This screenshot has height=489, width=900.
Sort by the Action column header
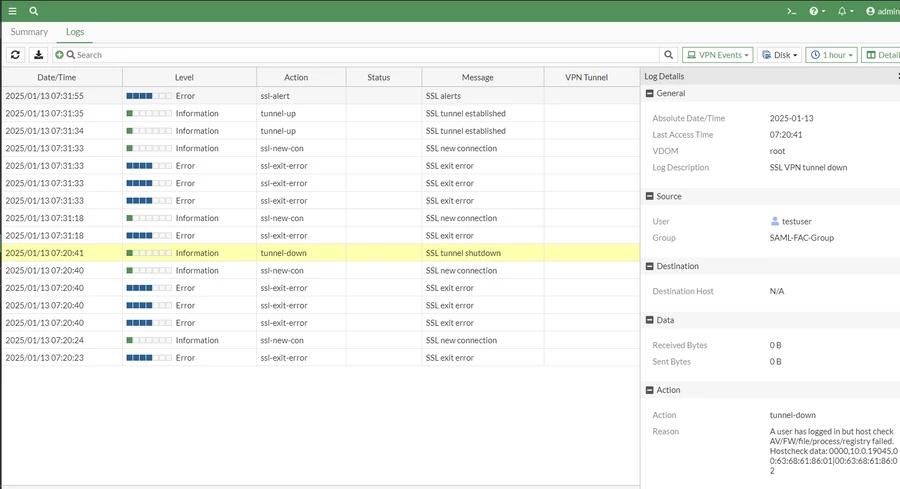296,77
